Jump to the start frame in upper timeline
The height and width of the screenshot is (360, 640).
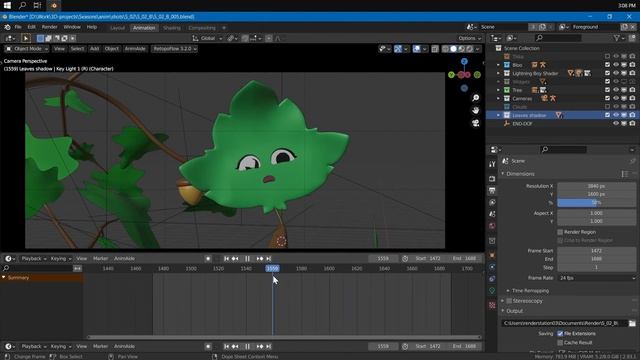pos(227,258)
